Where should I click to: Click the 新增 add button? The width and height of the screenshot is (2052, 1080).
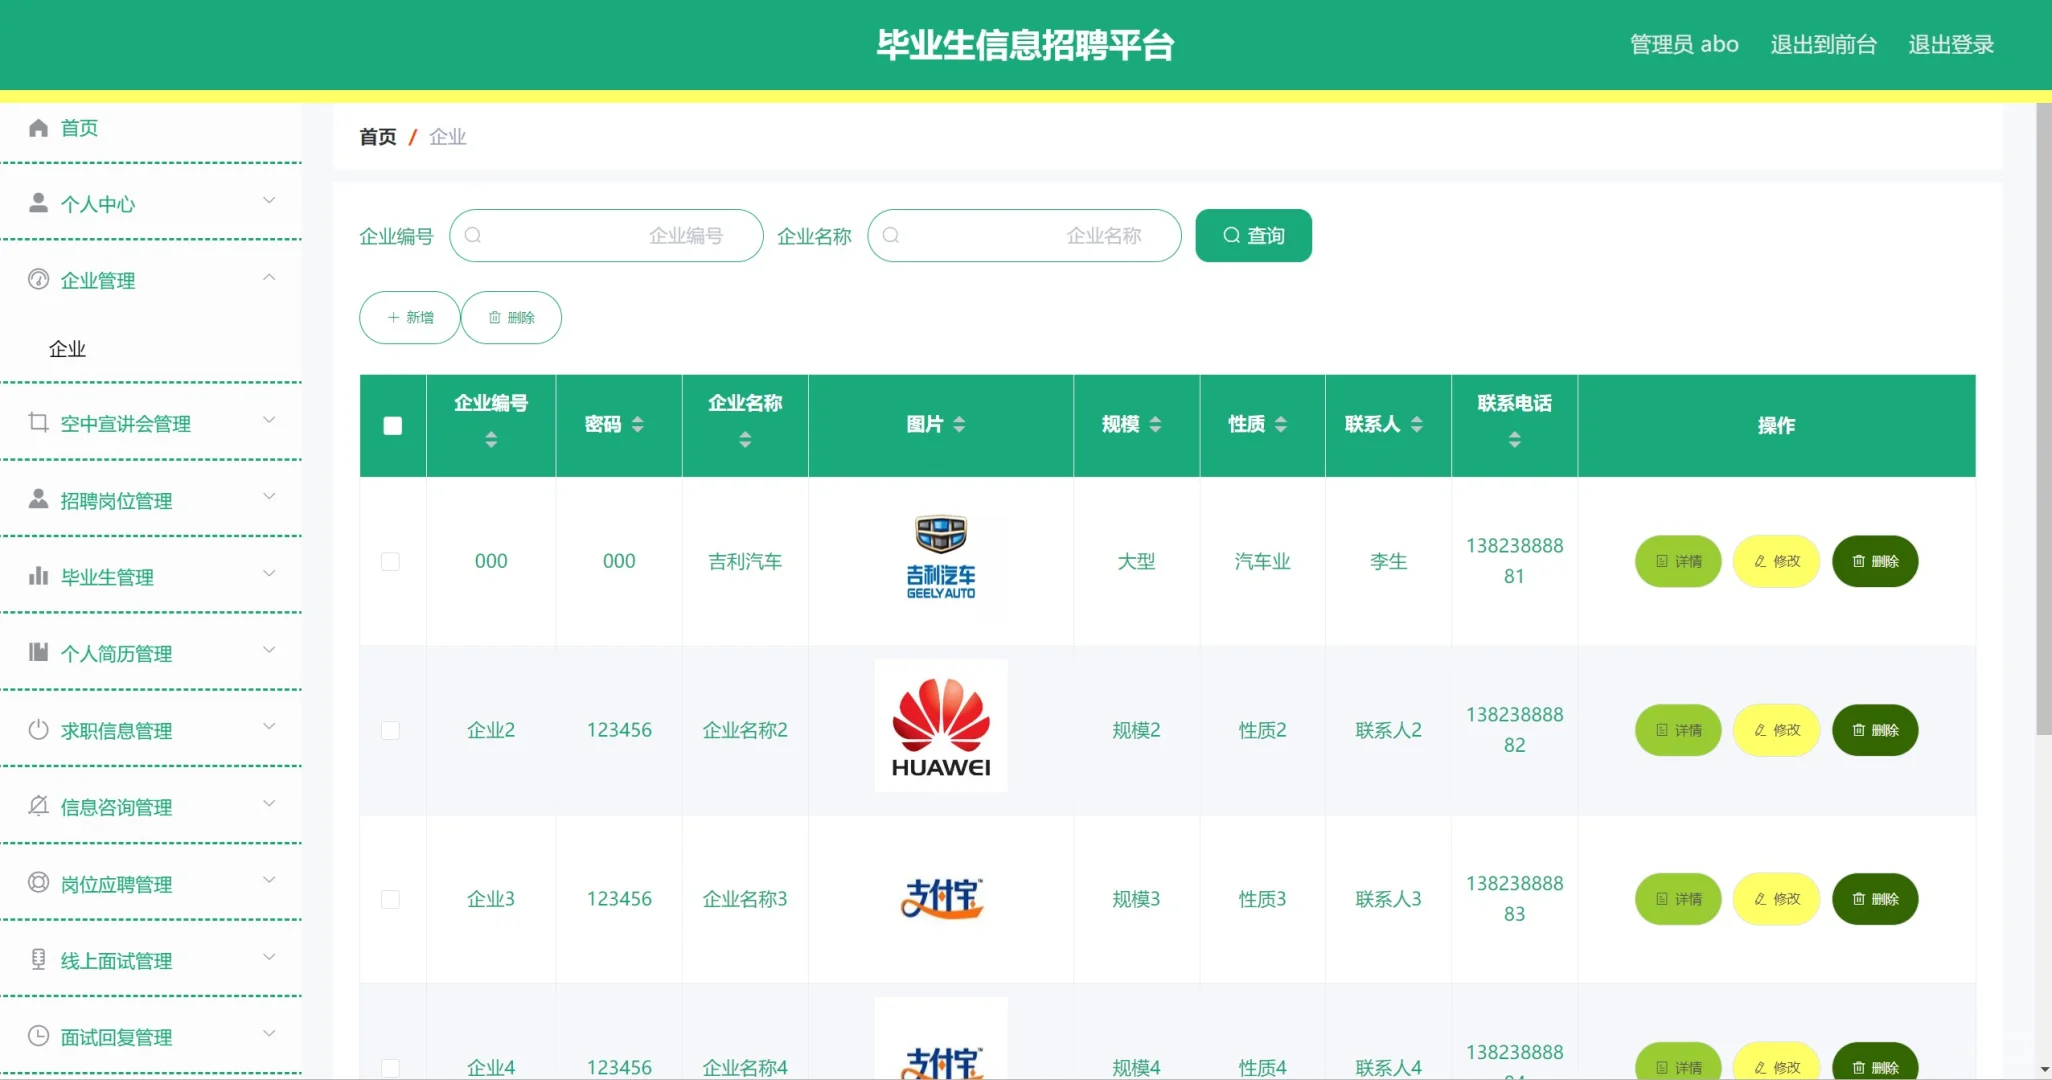tap(409, 317)
